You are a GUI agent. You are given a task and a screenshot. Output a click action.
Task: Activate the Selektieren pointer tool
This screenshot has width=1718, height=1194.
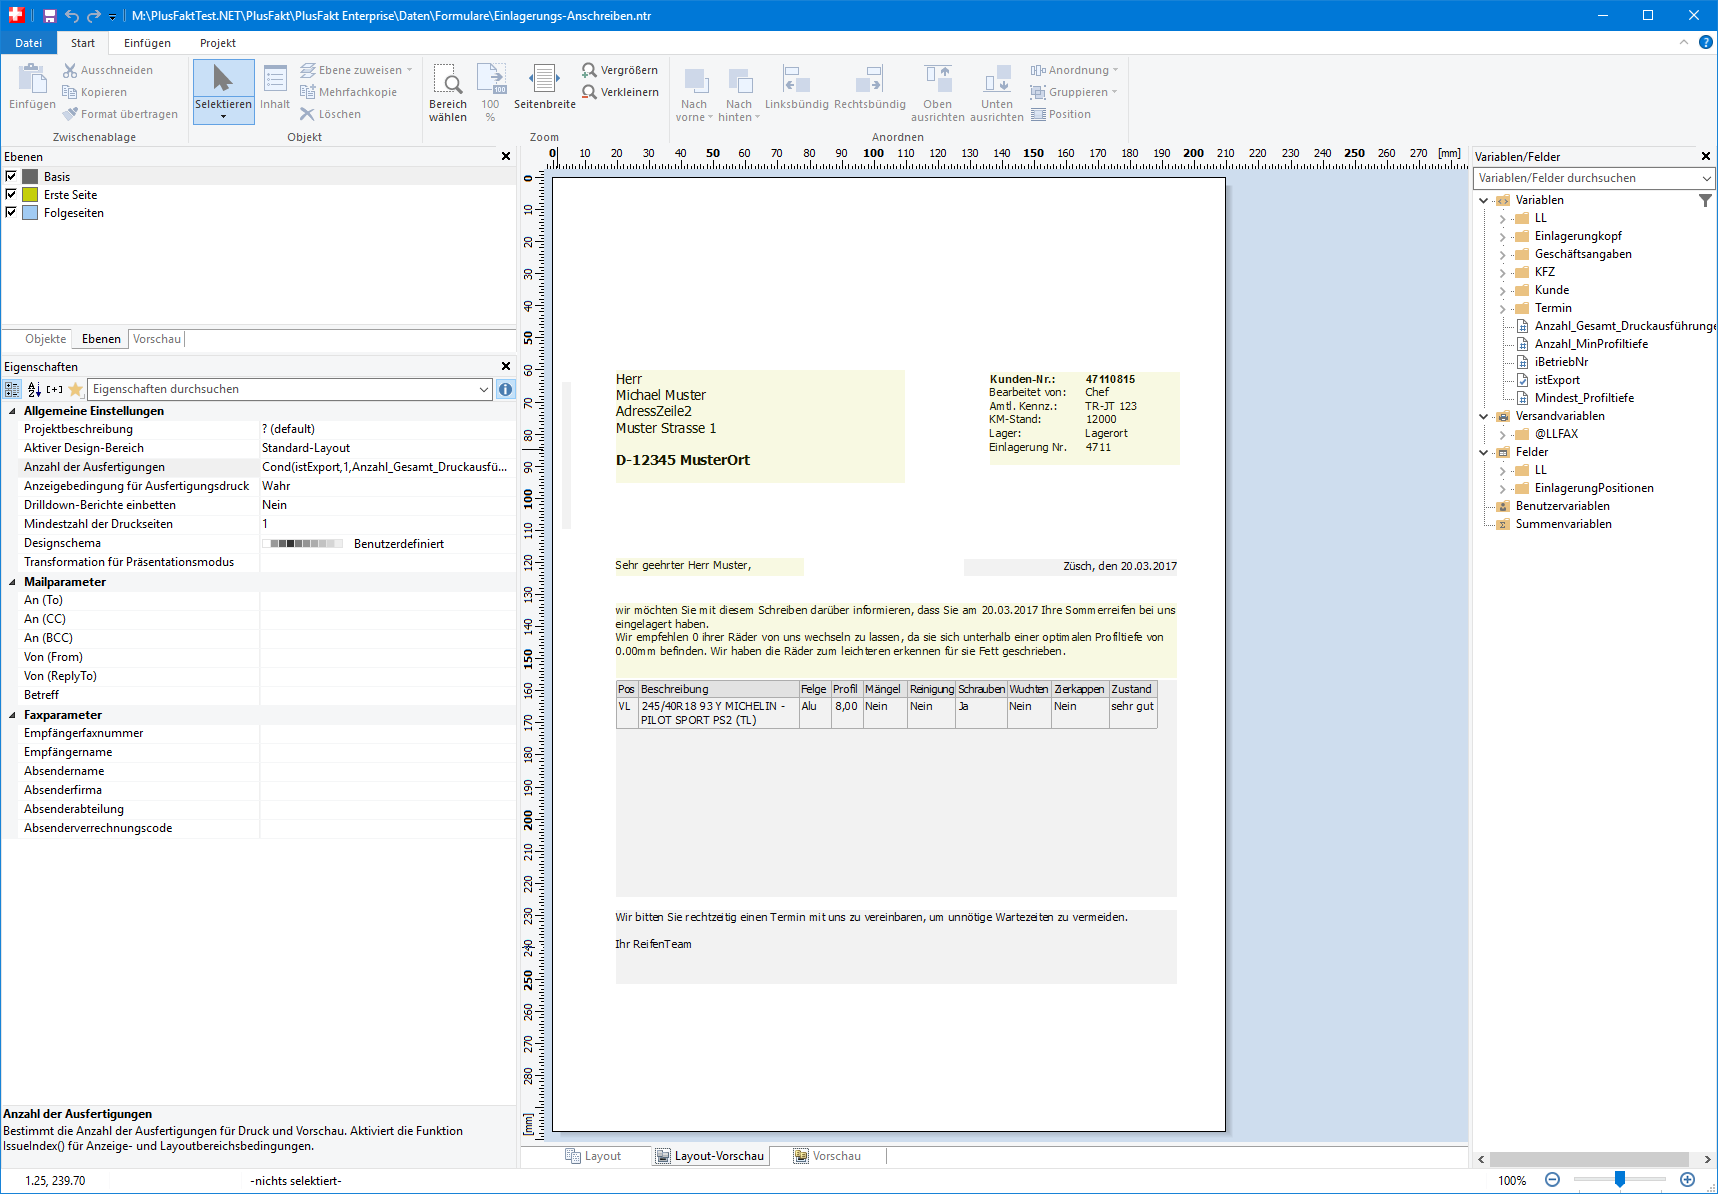223,91
